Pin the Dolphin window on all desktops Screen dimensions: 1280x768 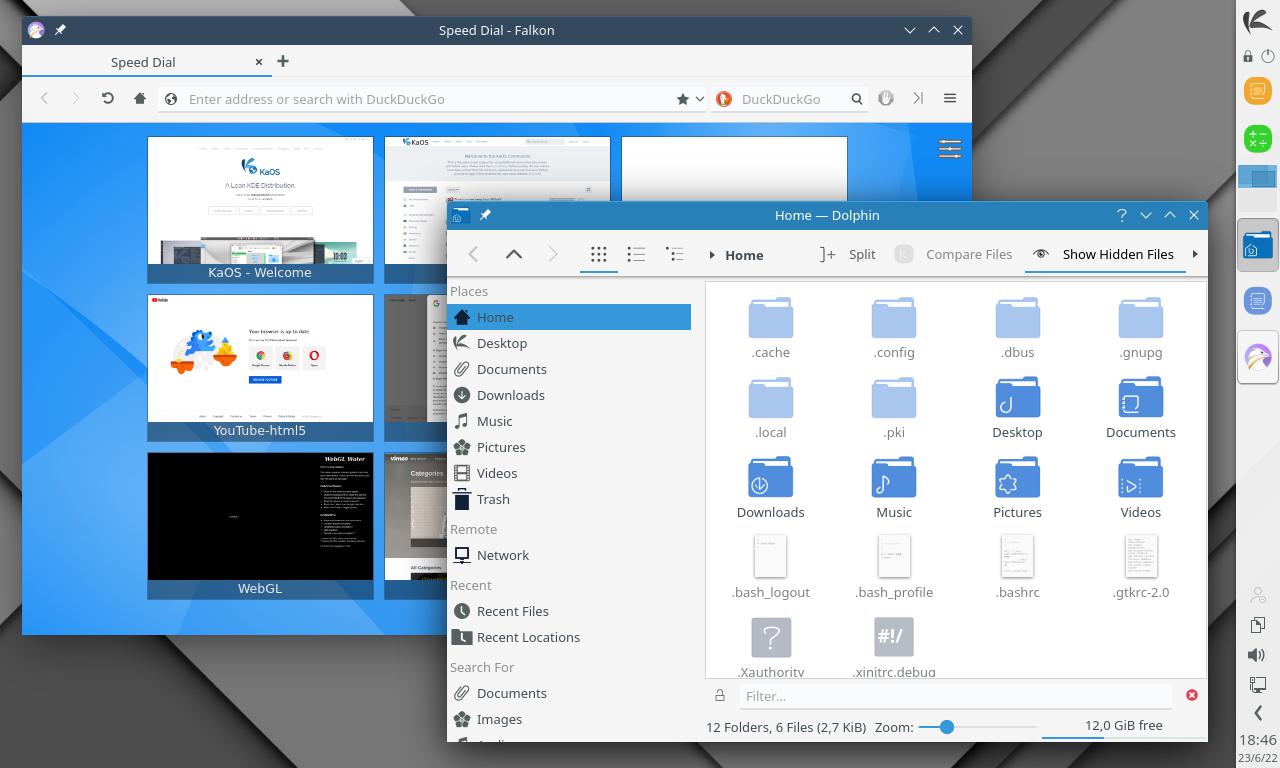pos(485,215)
